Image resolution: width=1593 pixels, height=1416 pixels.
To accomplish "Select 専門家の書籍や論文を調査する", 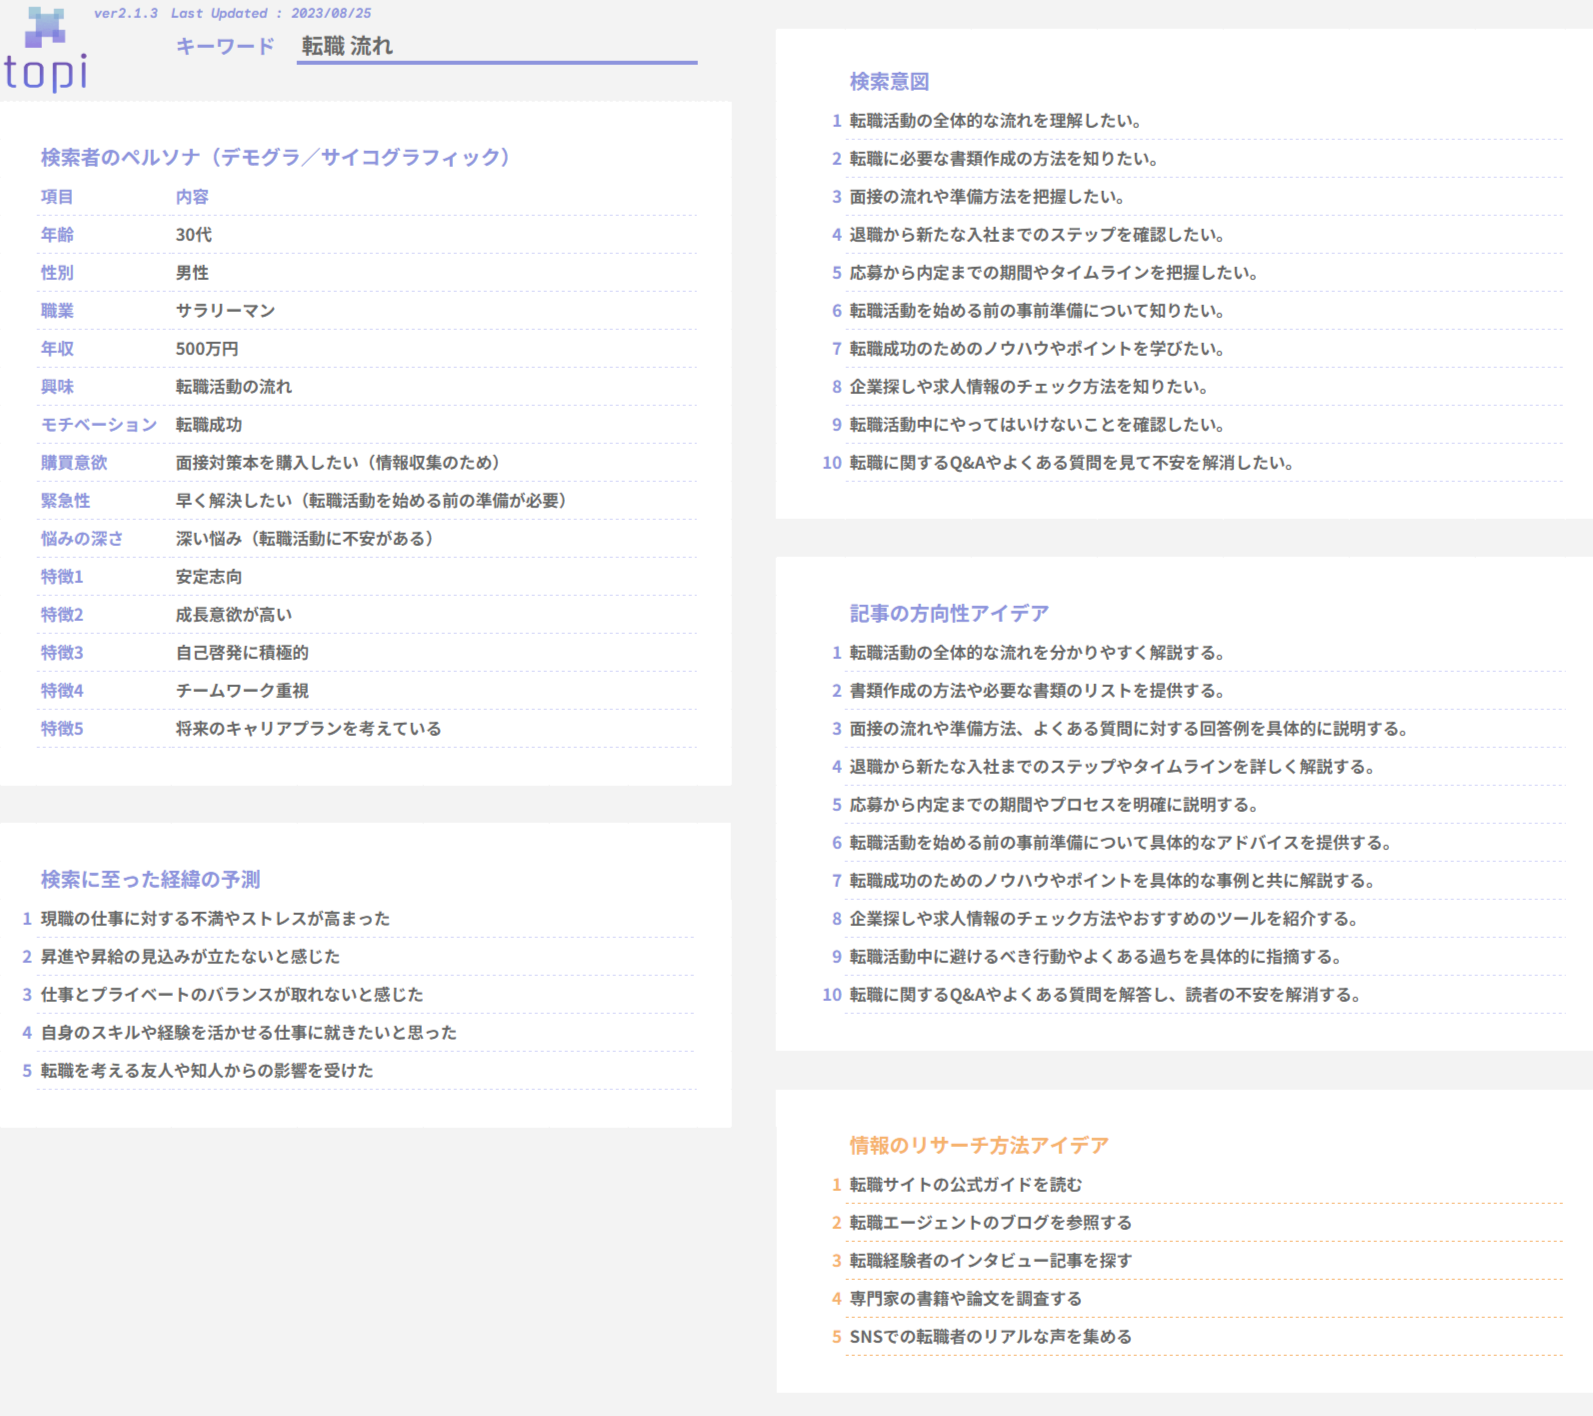I will (966, 1299).
